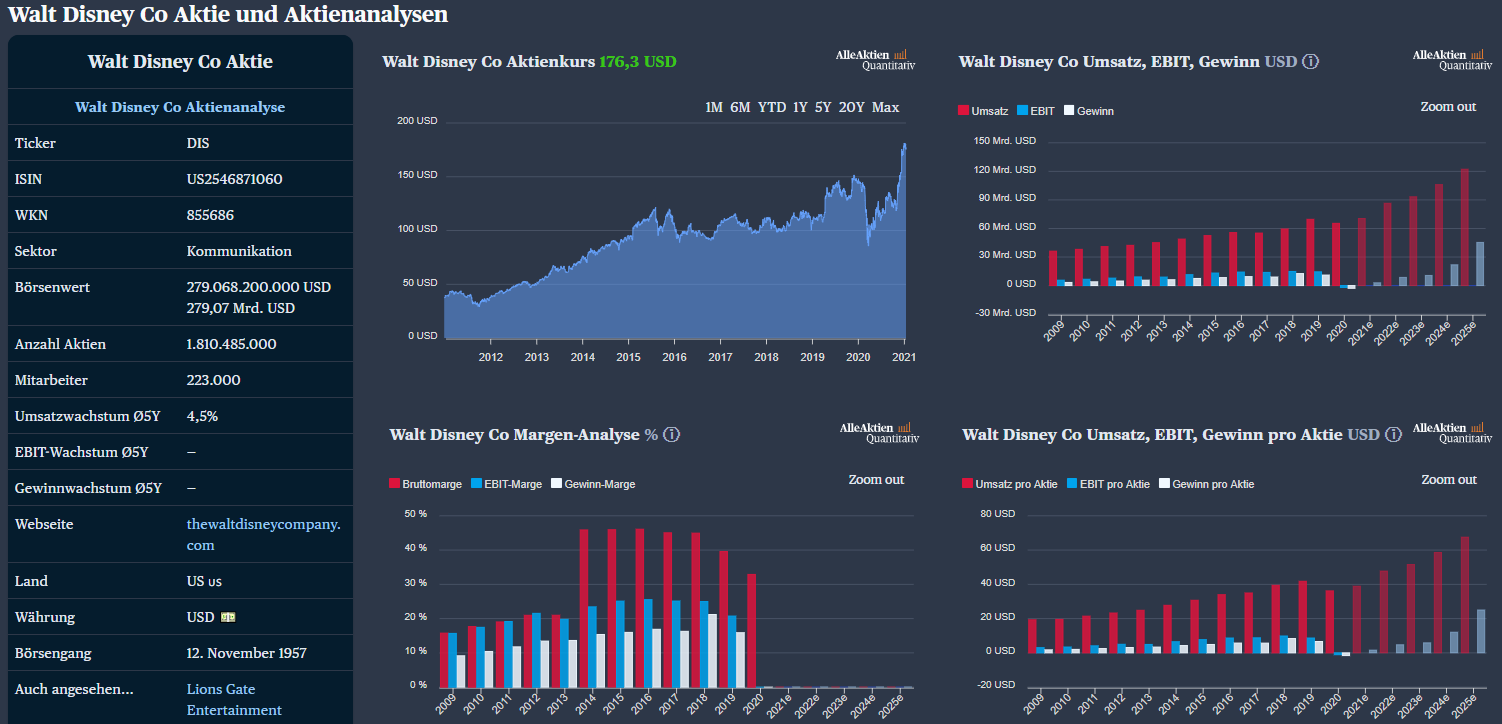Toggle Bruttomarge series in margin legend
Screen dimensions: 1502x724
425,484
